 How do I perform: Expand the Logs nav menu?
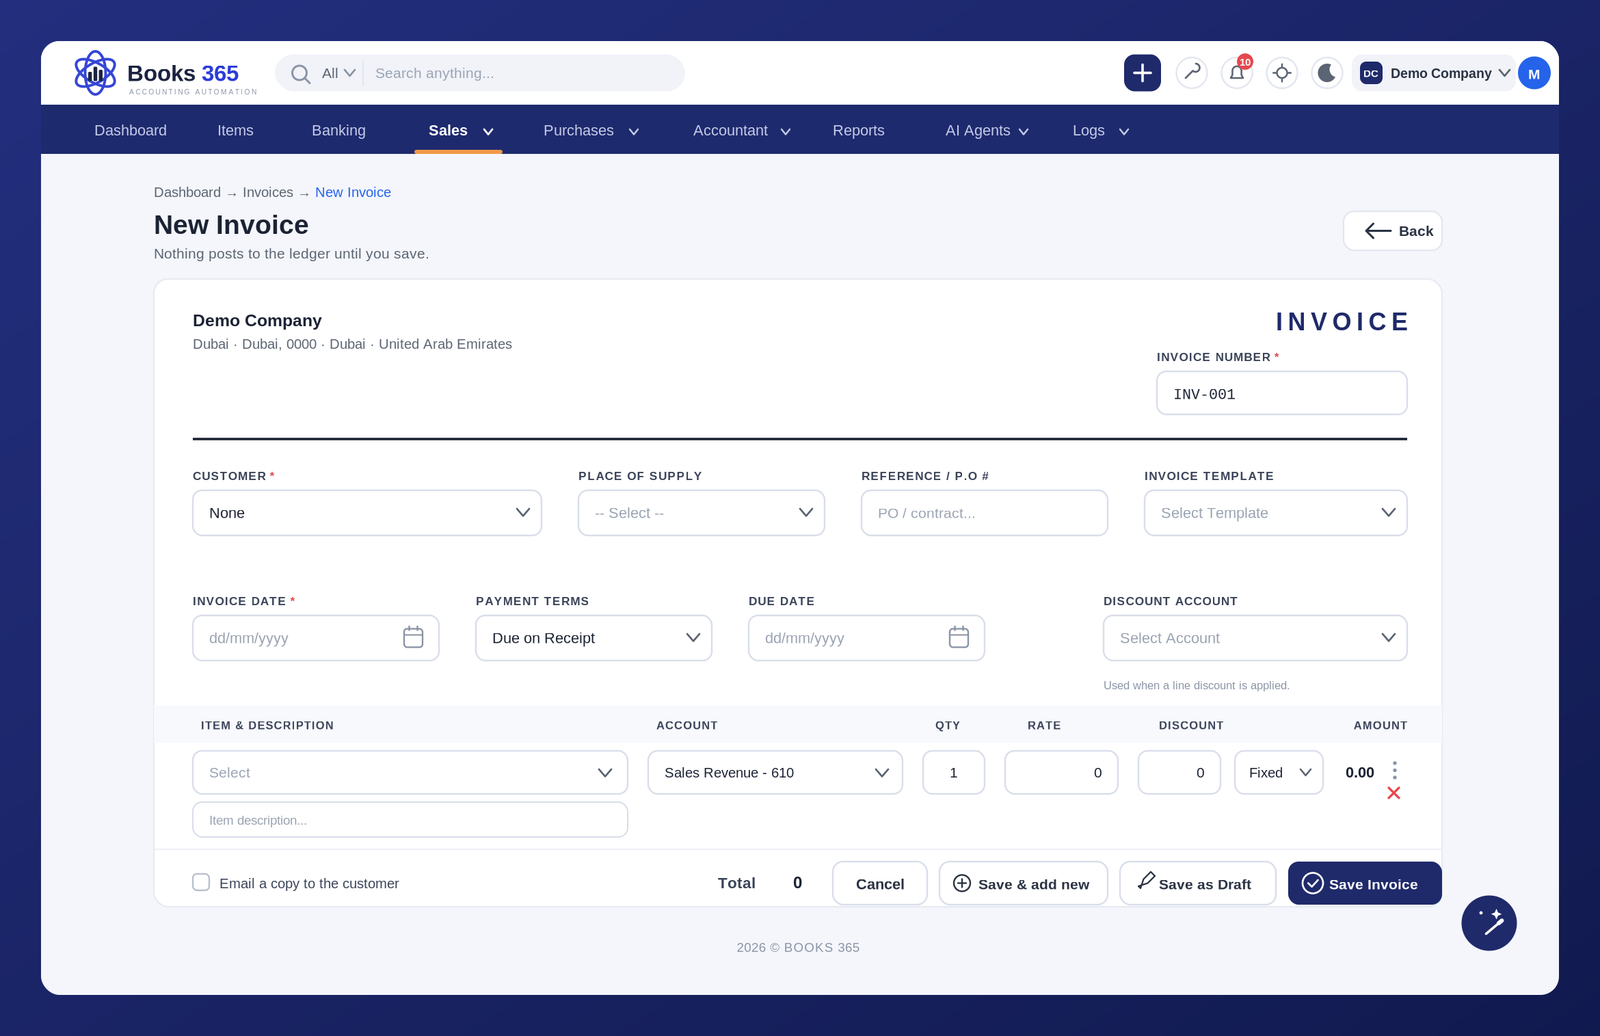[1100, 130]
